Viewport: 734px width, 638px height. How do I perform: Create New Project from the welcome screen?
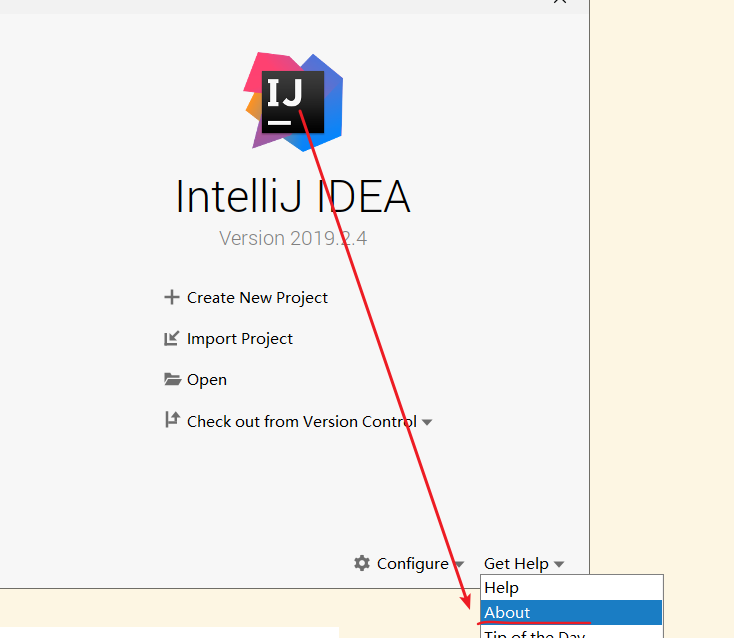point(257,298)
